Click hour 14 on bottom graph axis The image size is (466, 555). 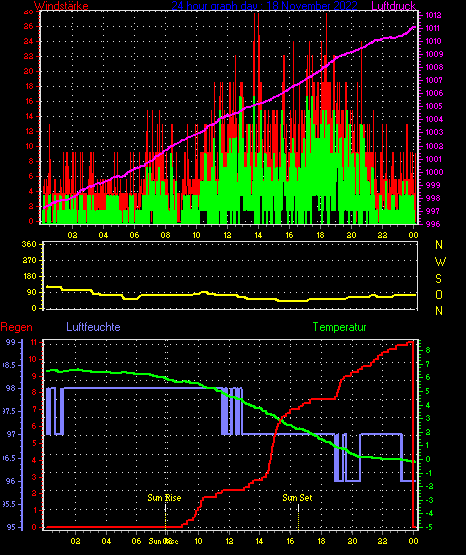pos(259,541)
